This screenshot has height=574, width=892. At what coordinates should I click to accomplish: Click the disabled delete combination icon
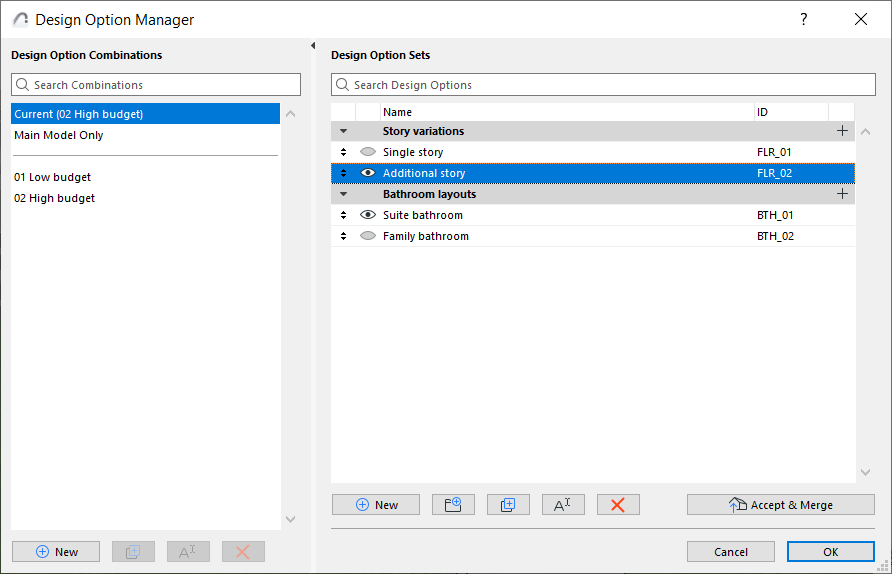tap(243, 552)
